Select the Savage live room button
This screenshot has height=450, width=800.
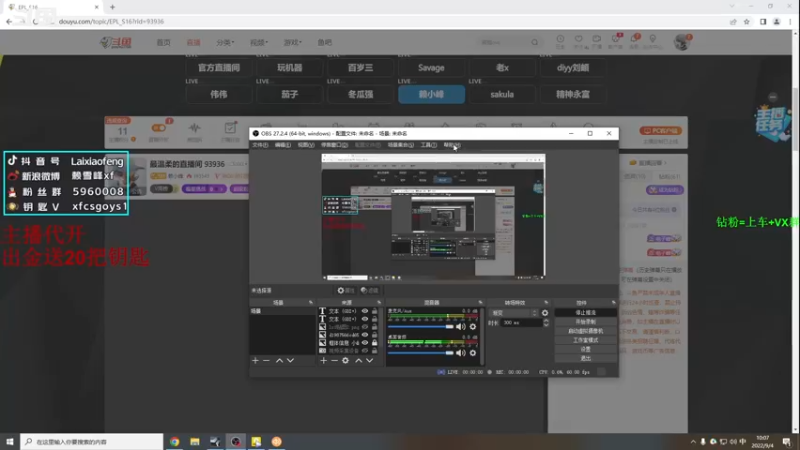coord(431,68)
